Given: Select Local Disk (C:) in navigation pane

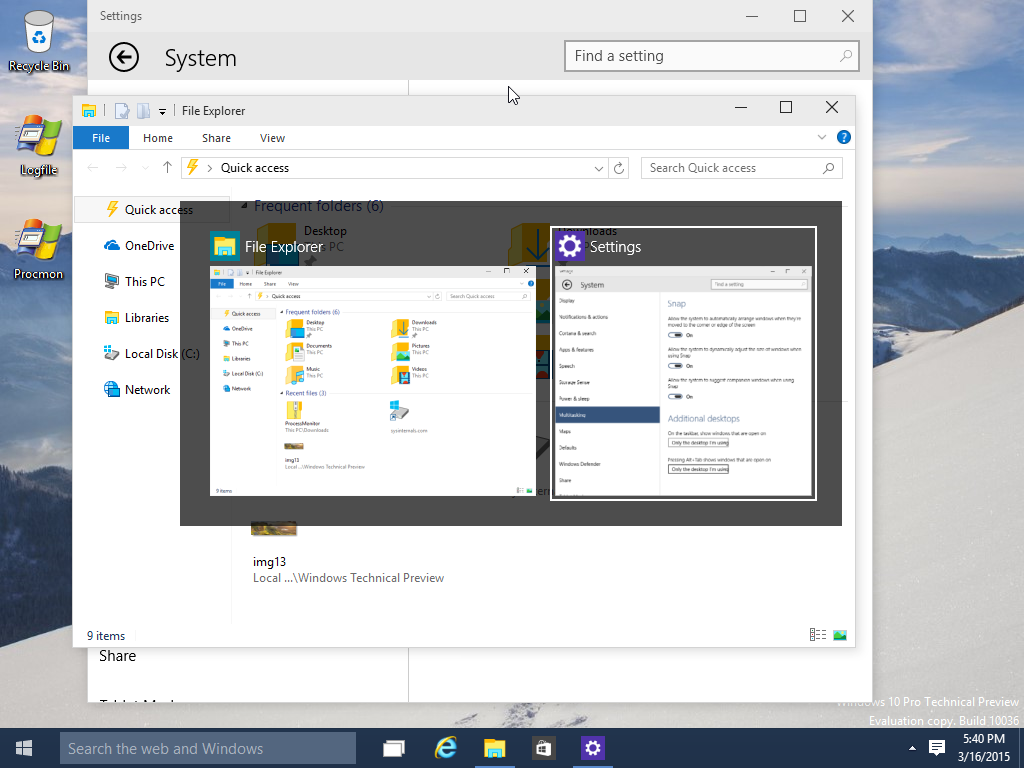Looking at the screenshot, I should tap(151, 353).
